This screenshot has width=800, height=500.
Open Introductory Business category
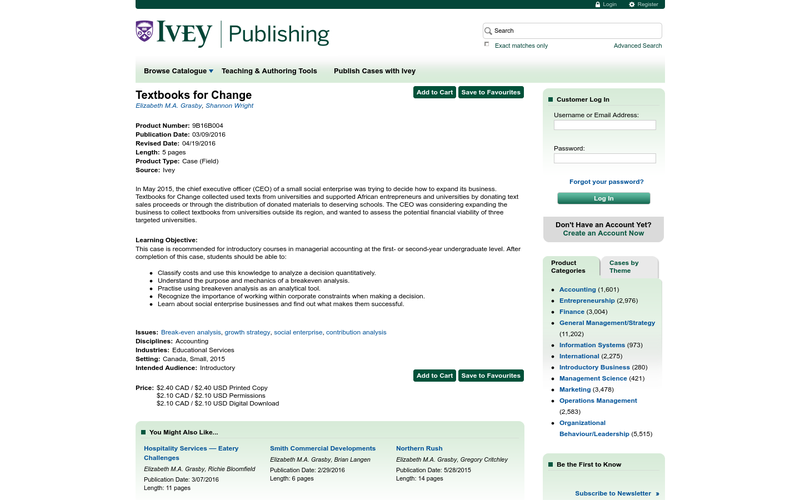coord(594,367)
